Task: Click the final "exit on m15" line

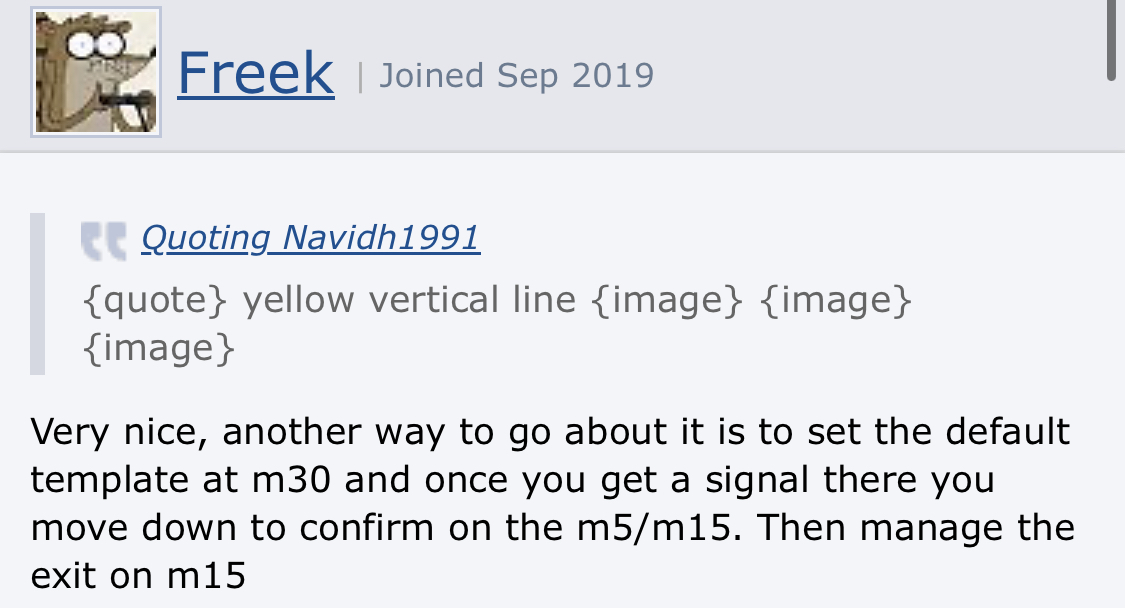Action: [x=138, y=576]
